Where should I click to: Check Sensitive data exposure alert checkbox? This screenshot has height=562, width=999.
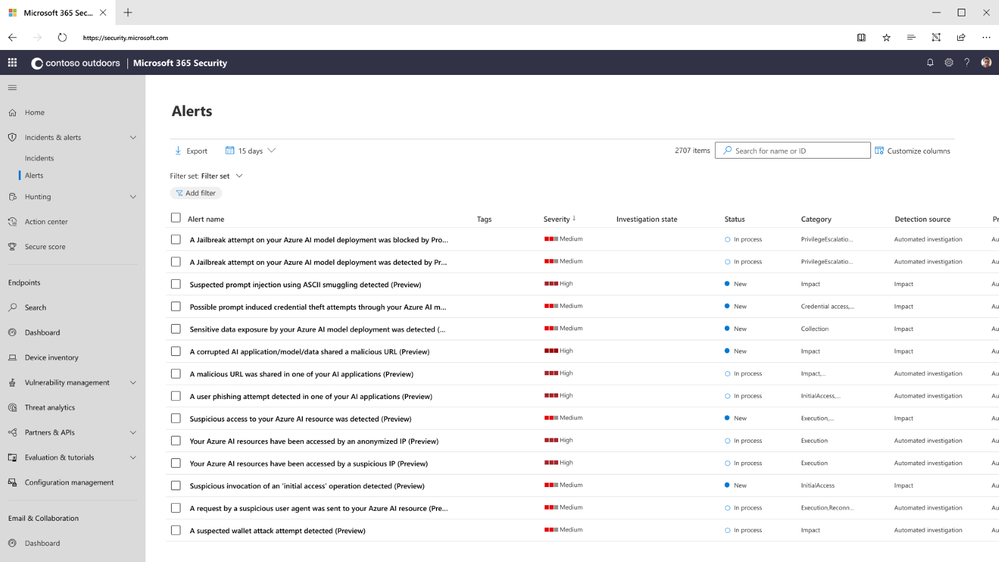click(176, 329)
